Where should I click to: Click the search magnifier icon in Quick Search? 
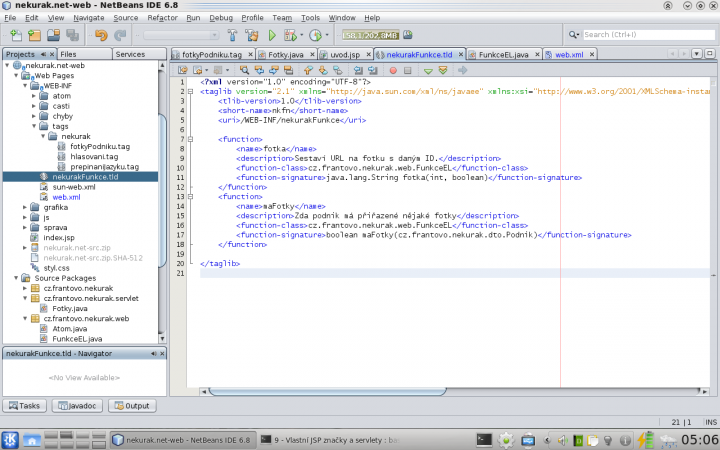click(573, 34)
